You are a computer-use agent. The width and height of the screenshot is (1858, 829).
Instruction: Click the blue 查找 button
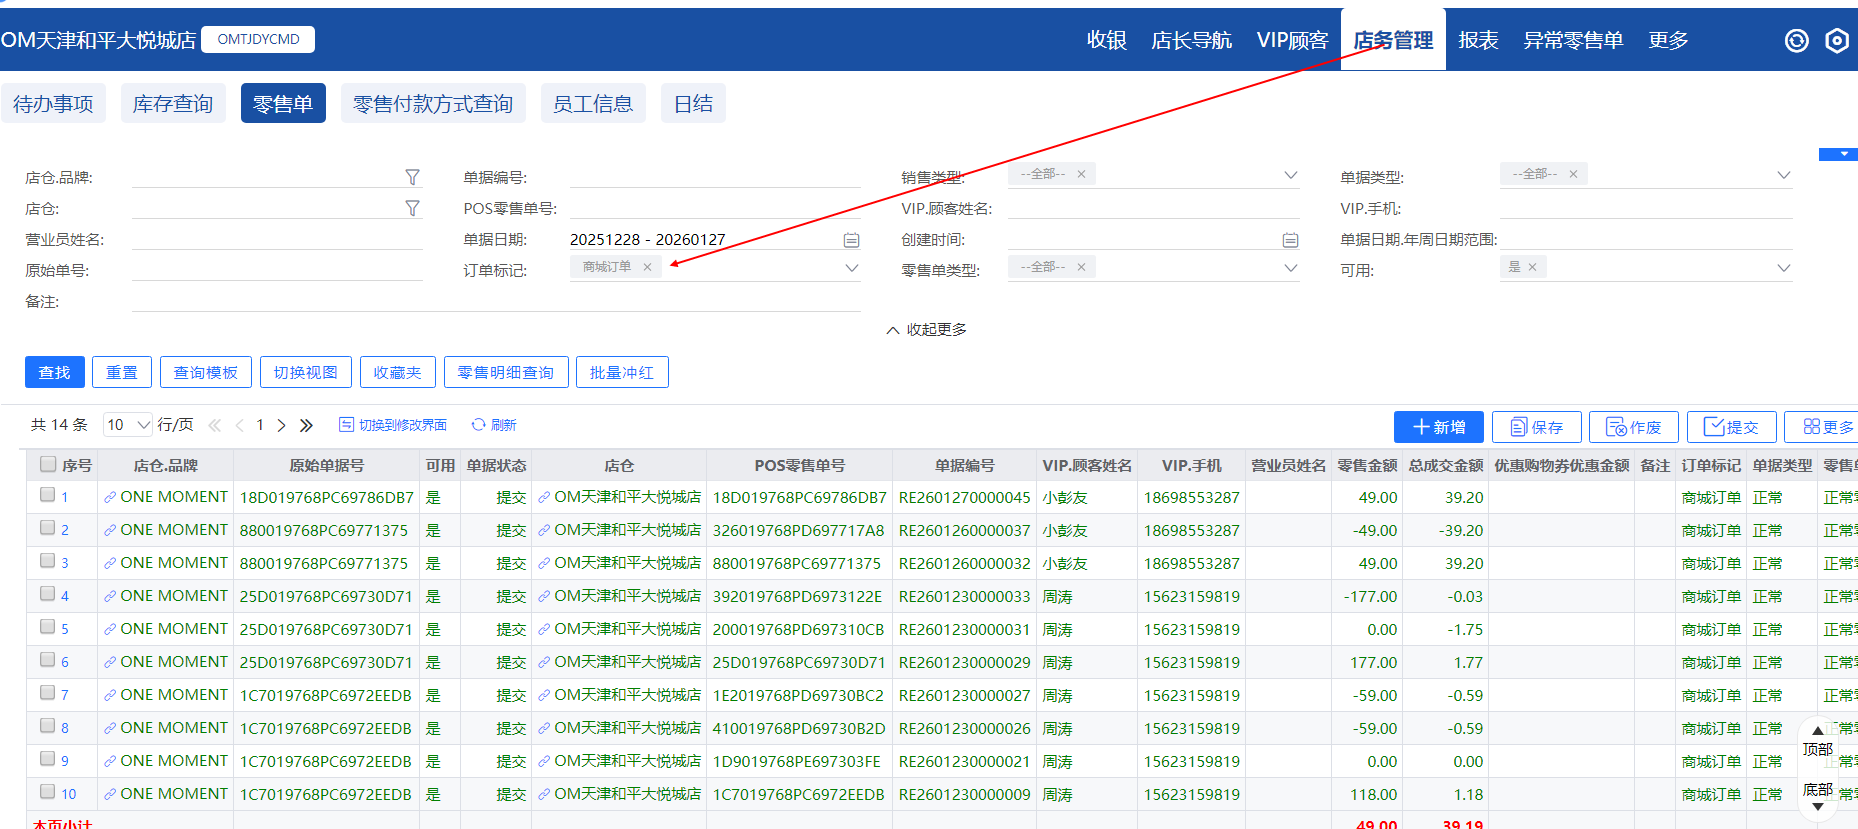point(54,372)
